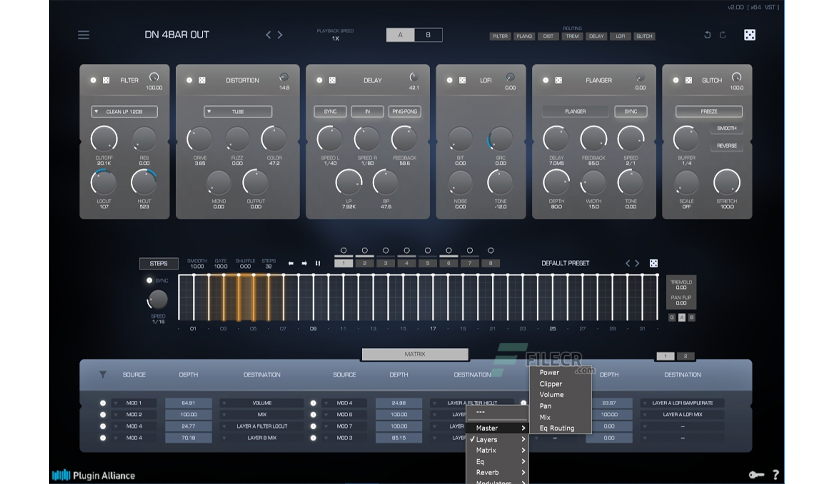
Task: Shift sequencer steps right with arrow icon
Action: 304,263
